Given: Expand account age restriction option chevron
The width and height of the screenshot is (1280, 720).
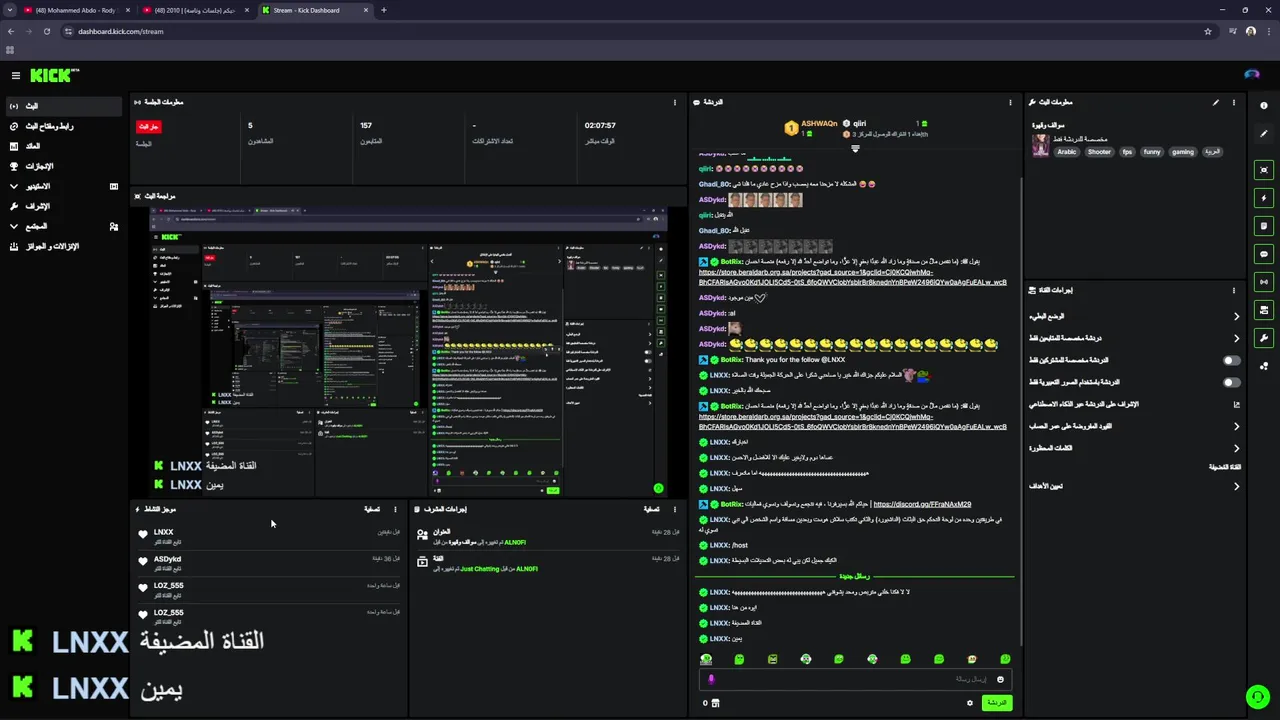Looking at the screenshot, I should coord(1237,426).
